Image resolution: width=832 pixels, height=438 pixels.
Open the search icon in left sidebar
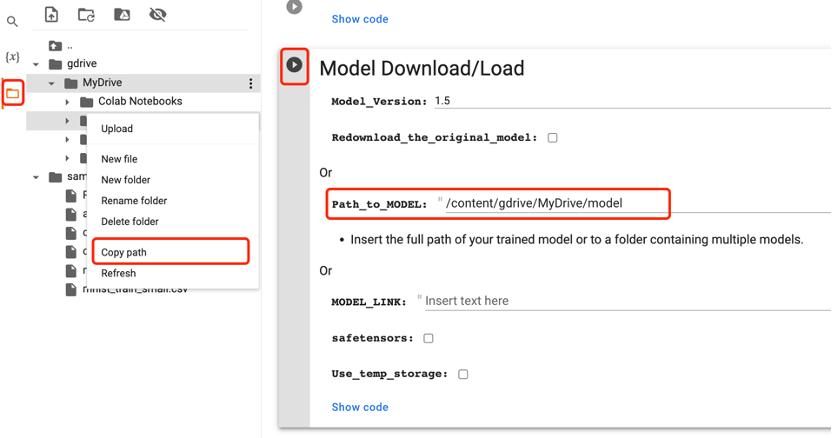(13, 21)
